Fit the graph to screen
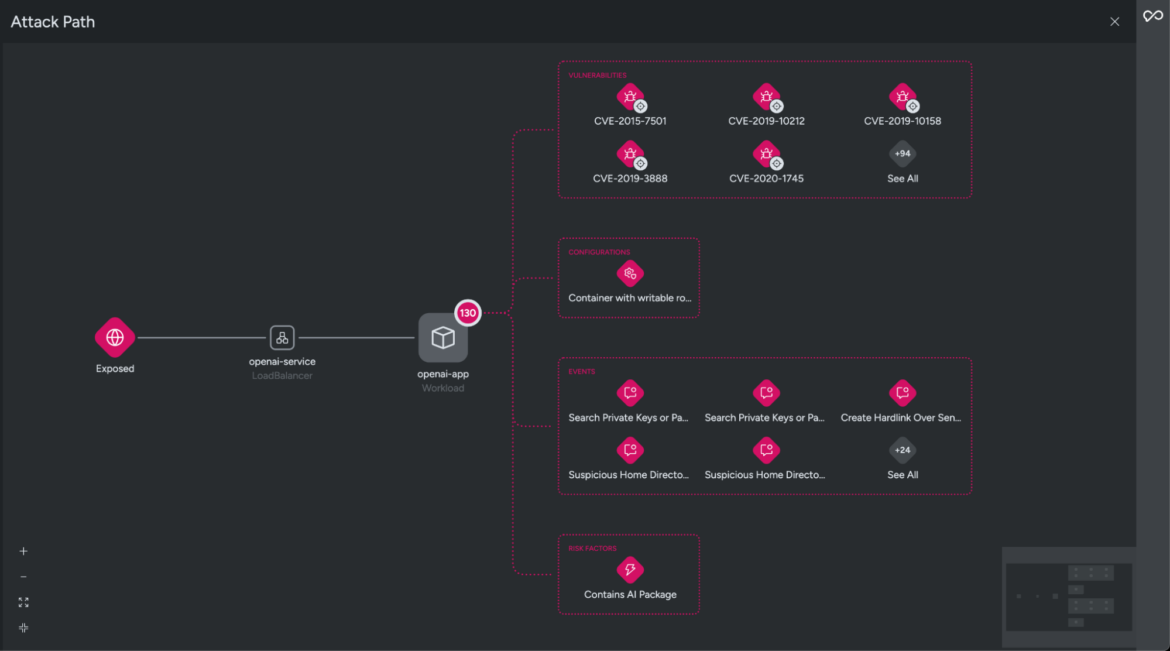This screenshot has height=651, width=1170. click(x=23, y=602)
